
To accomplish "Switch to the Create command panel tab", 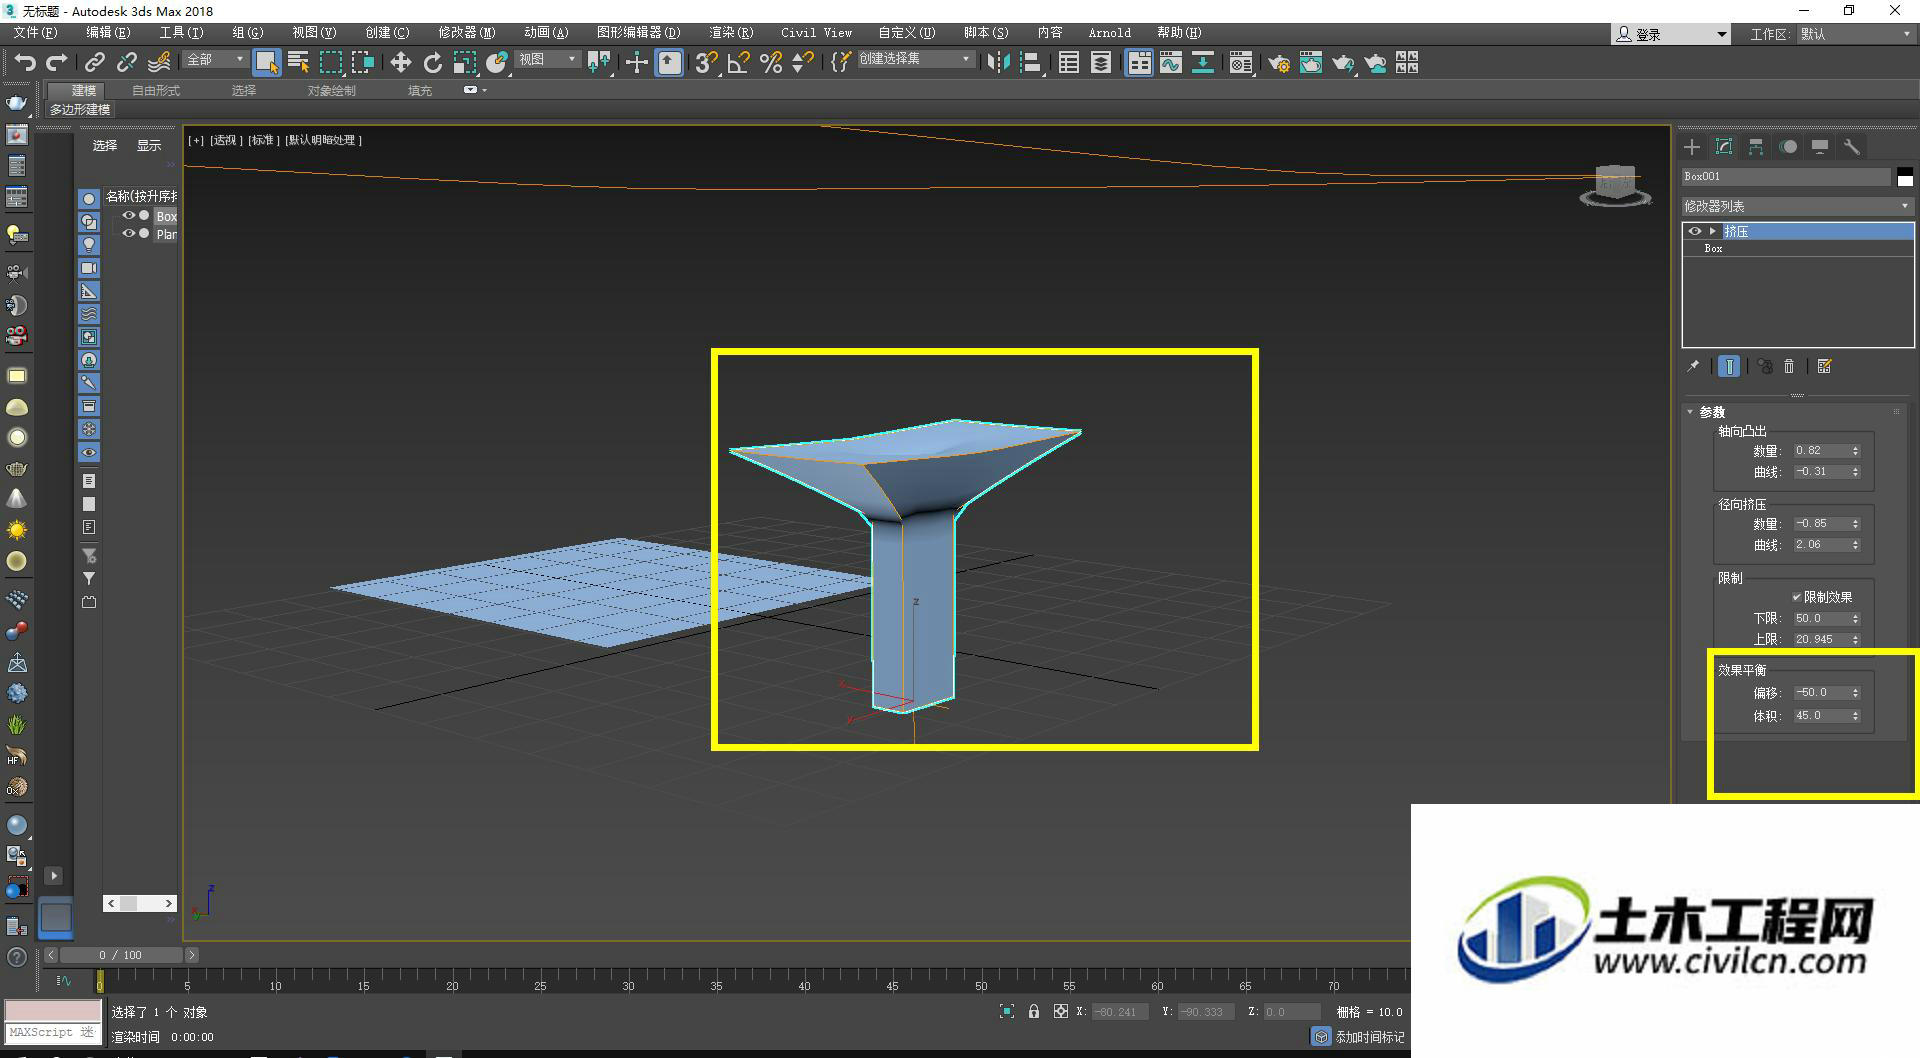I will click(x=1692, y=147).
